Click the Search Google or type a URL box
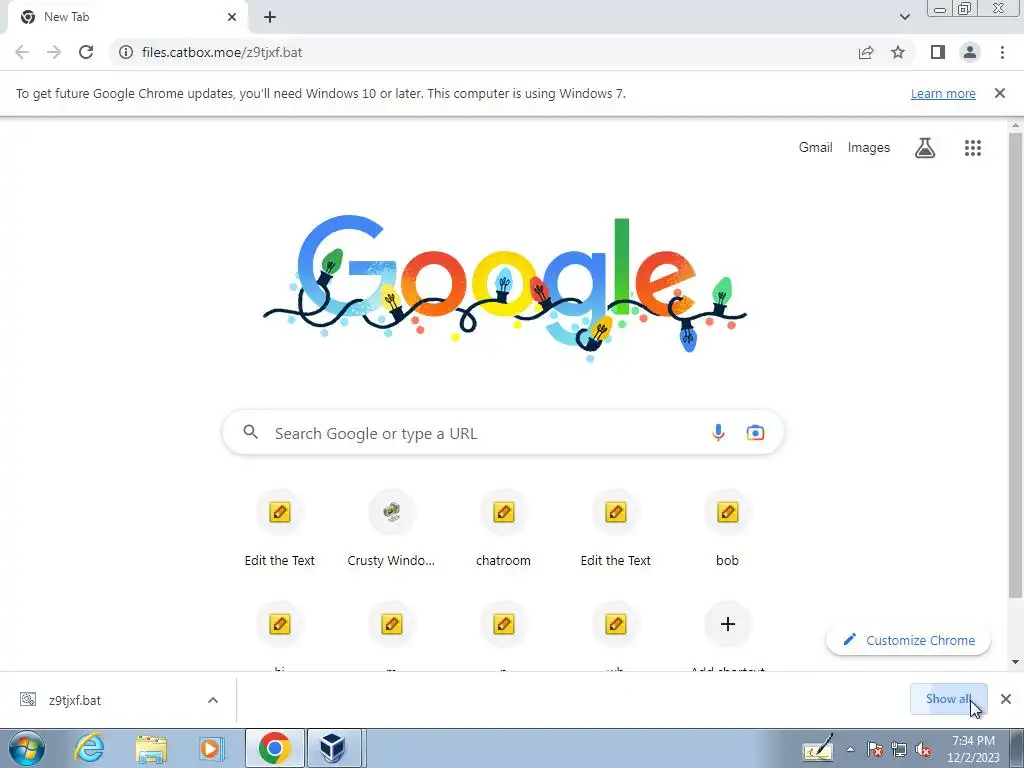 point(503,432)
